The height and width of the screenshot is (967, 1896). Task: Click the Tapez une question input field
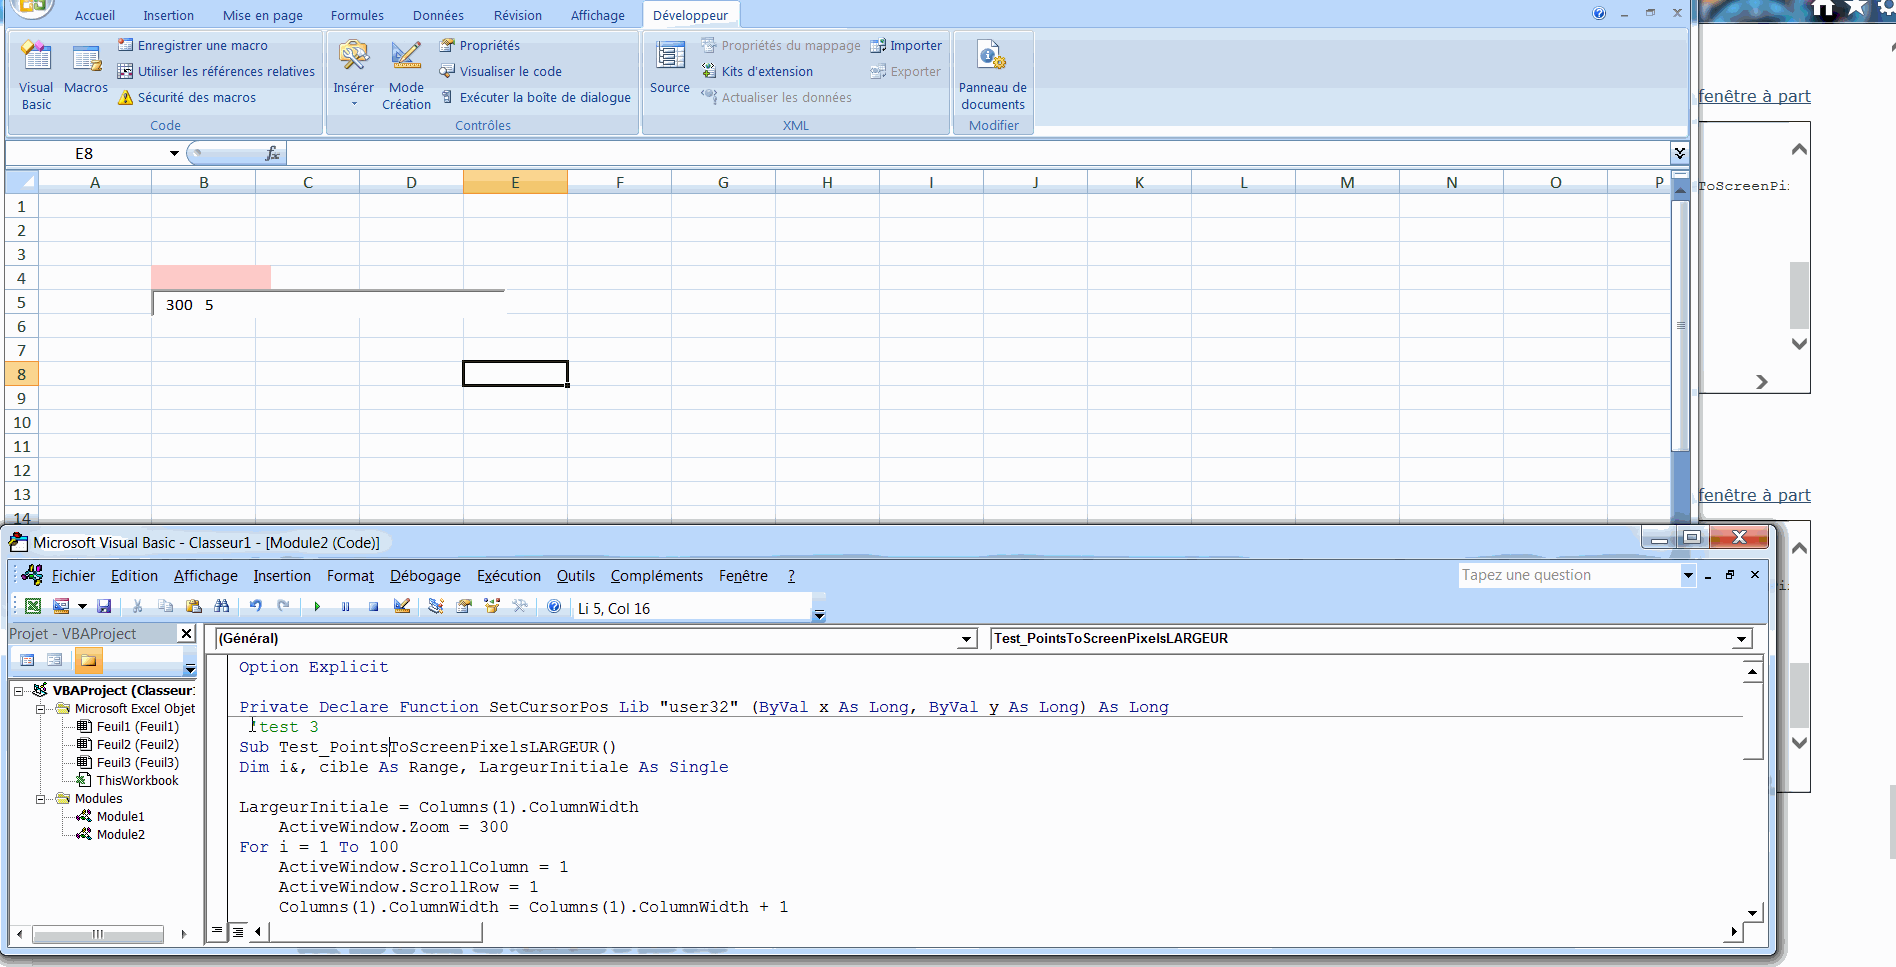[1569, 575]
